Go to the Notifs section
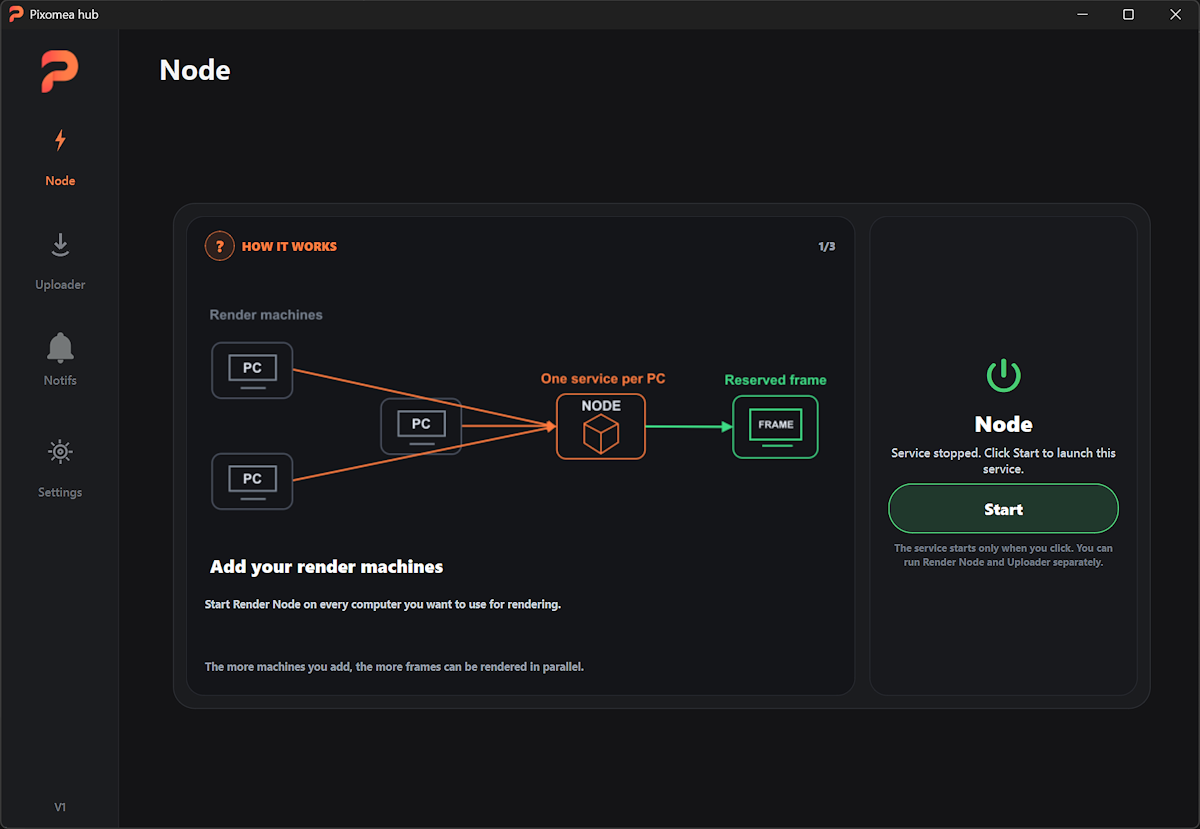 pyautogui.click(x=60, y=359)
